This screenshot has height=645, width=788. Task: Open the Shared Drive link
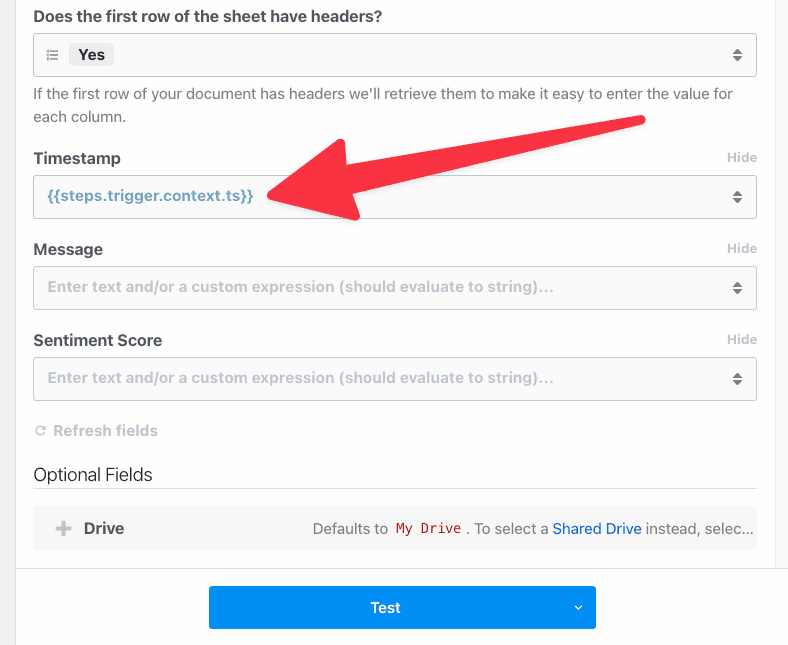pyautogui.click(x=597, y=528)
